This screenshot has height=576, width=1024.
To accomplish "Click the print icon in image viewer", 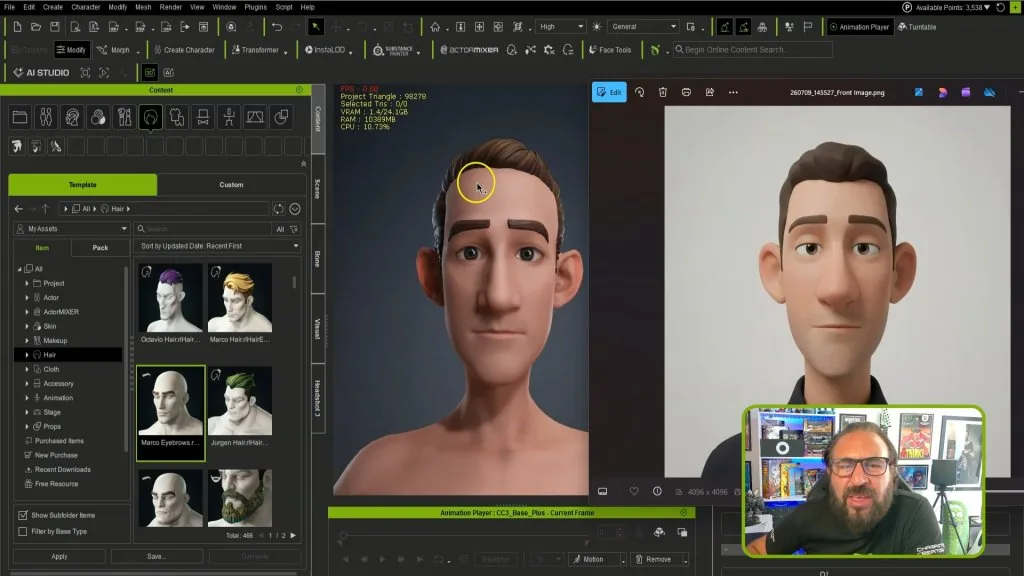I will click(x=686, y=92).
